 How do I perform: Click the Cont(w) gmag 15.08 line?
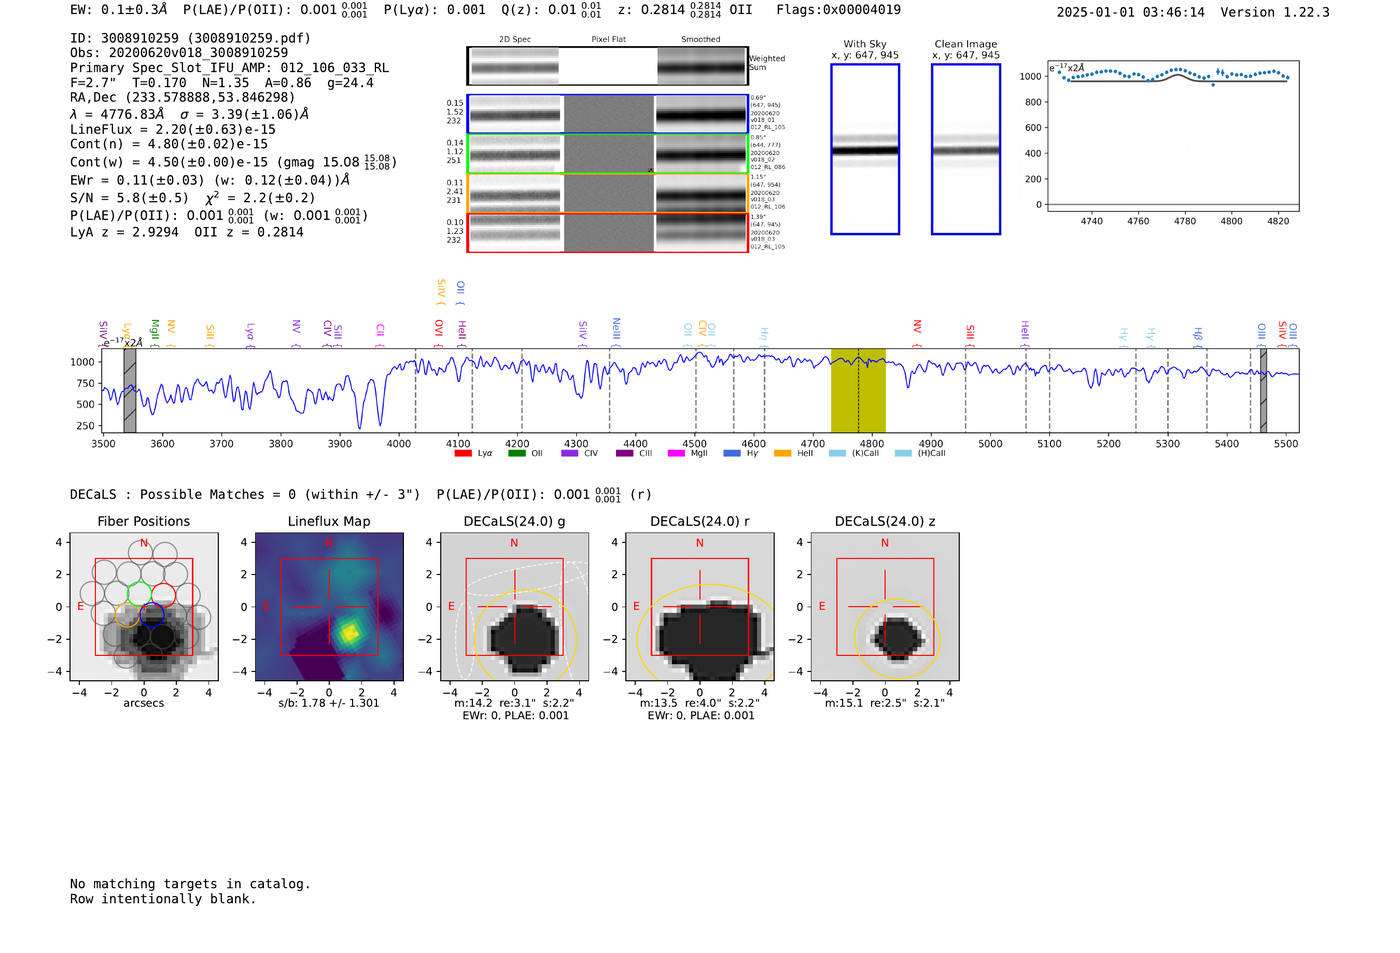[233, 162]
